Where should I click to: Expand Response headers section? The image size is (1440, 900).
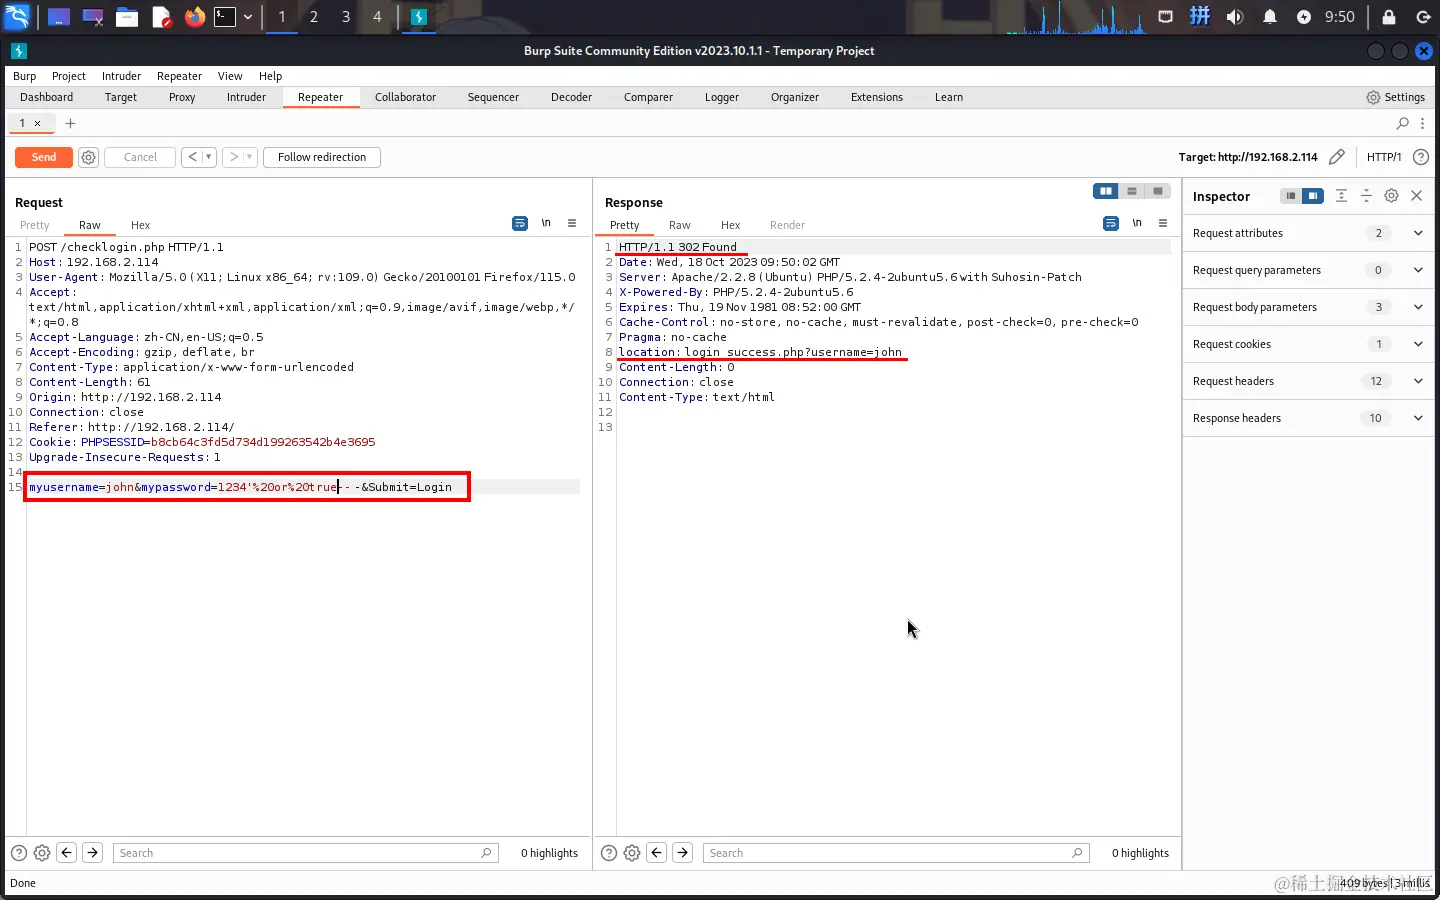point(1418,418)
